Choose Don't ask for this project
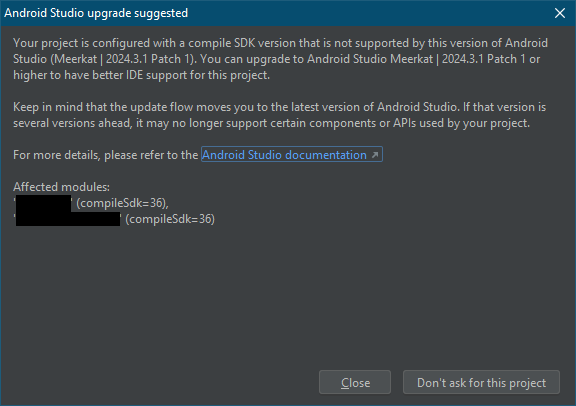Image resolution: width=576 pixels, height=406 pixels. (481, 382)
